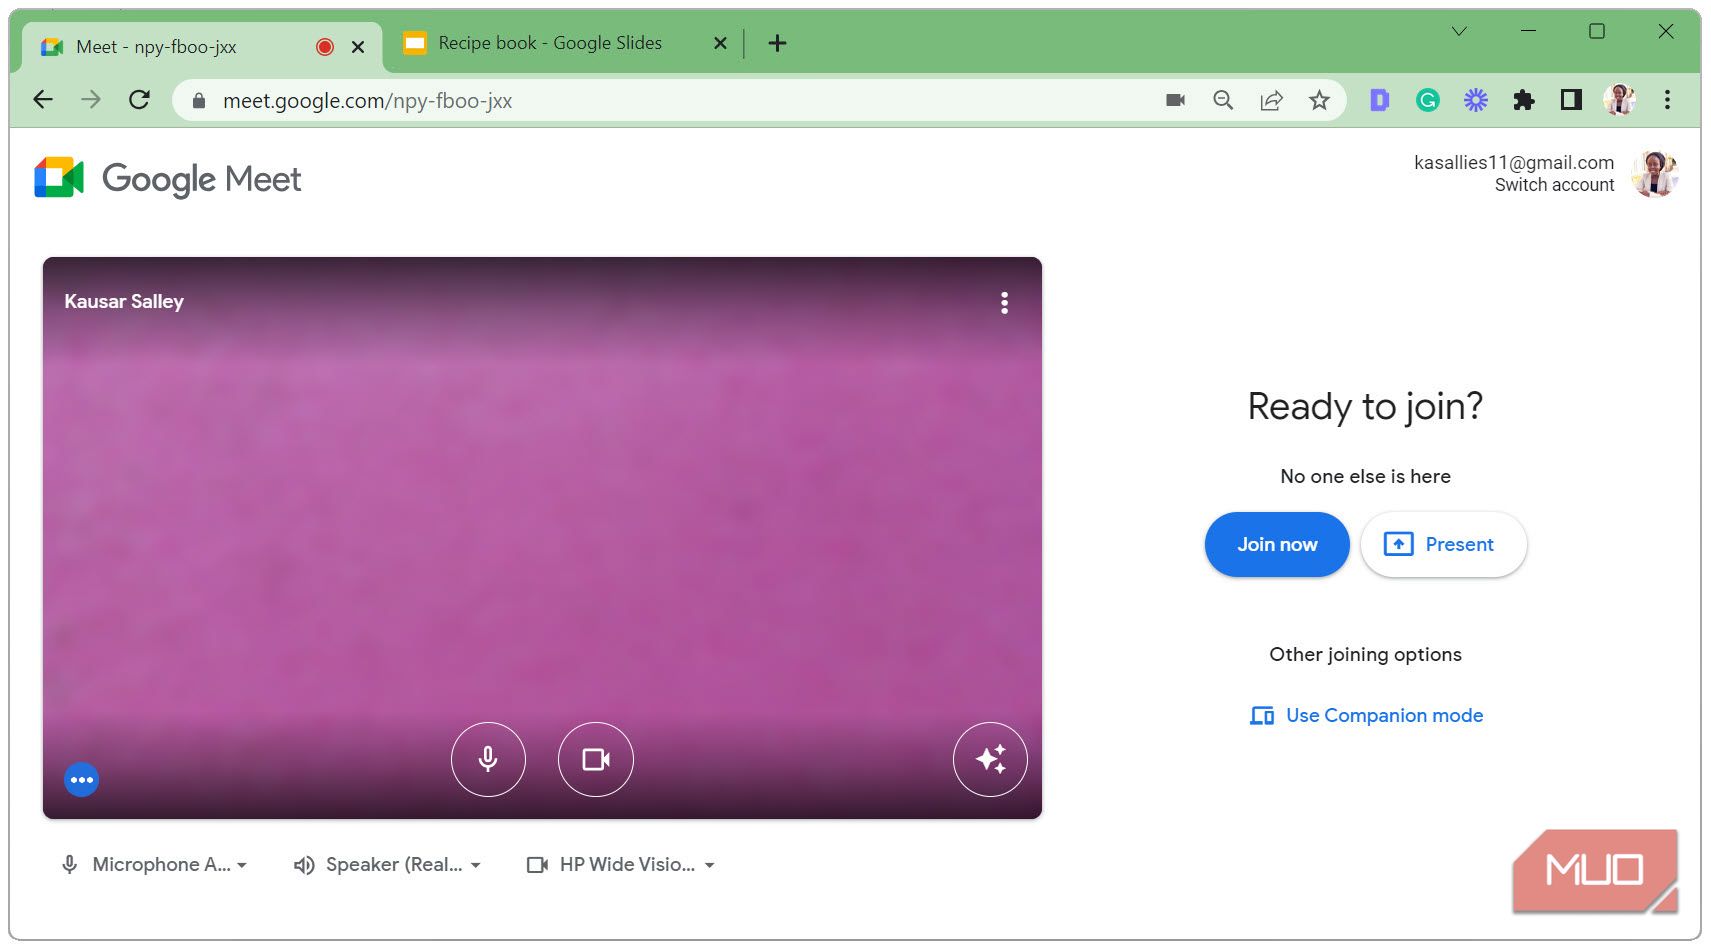Minimize the Chrome window
The image size is (1711, 947).
[x=1528, y=31]
